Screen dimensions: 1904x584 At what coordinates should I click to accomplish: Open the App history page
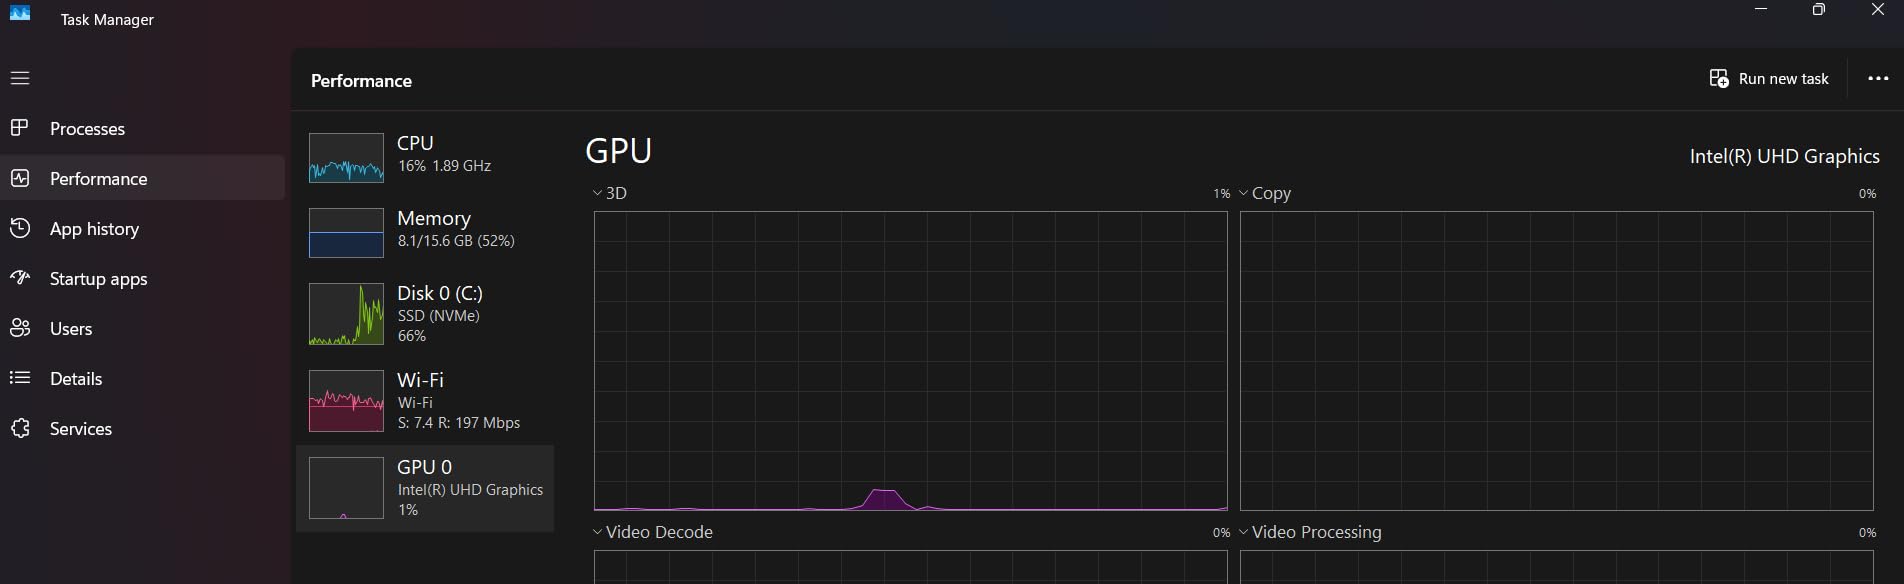tap(94, 229)
